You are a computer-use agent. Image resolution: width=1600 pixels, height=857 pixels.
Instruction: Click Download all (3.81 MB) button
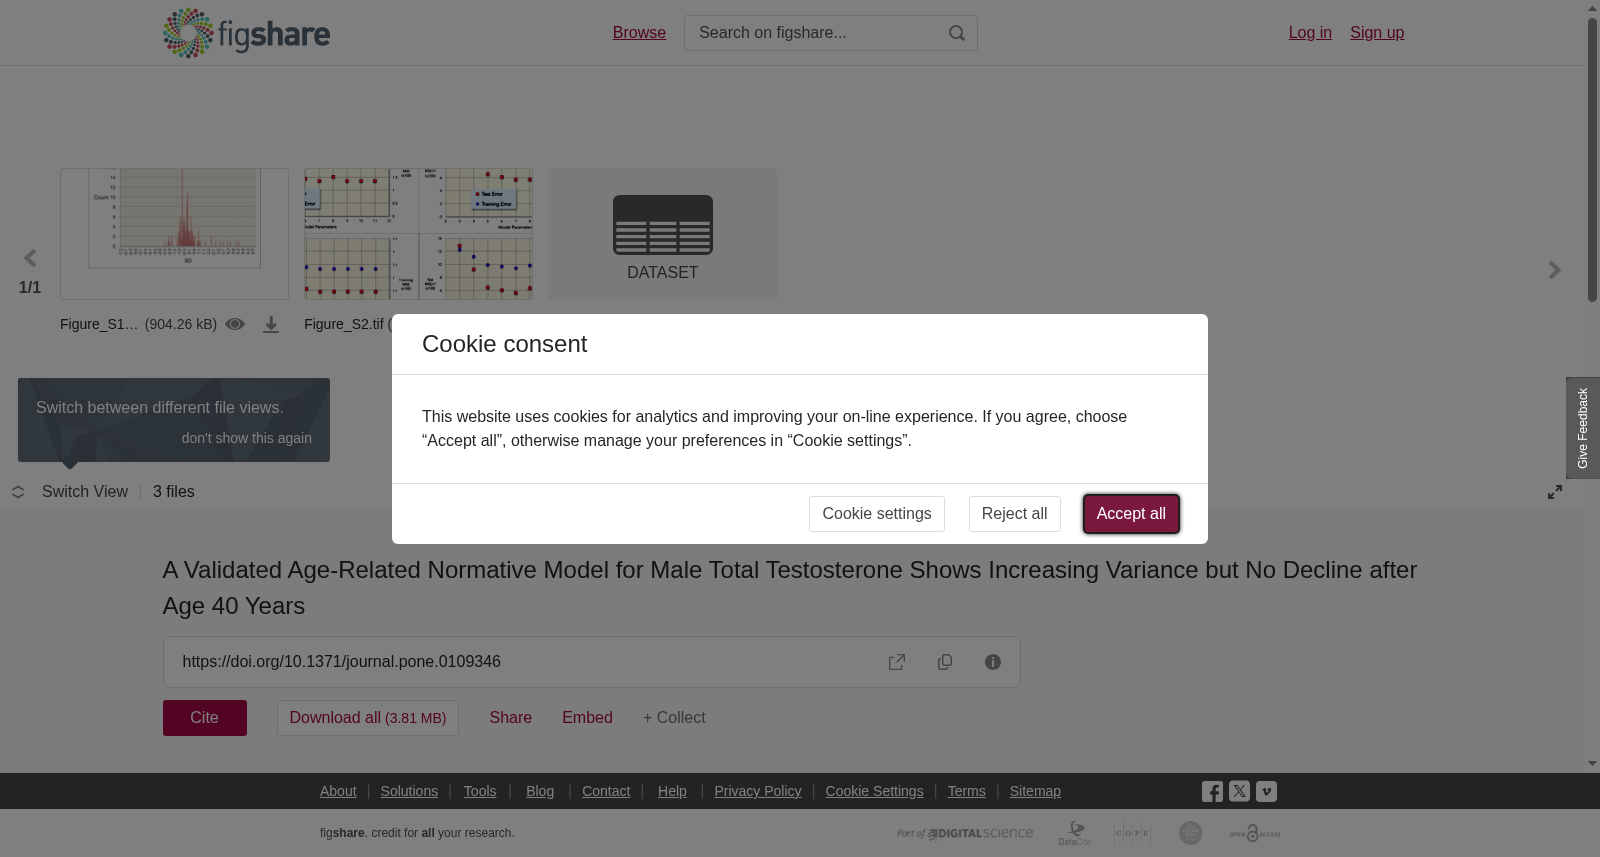click(368, 718)
